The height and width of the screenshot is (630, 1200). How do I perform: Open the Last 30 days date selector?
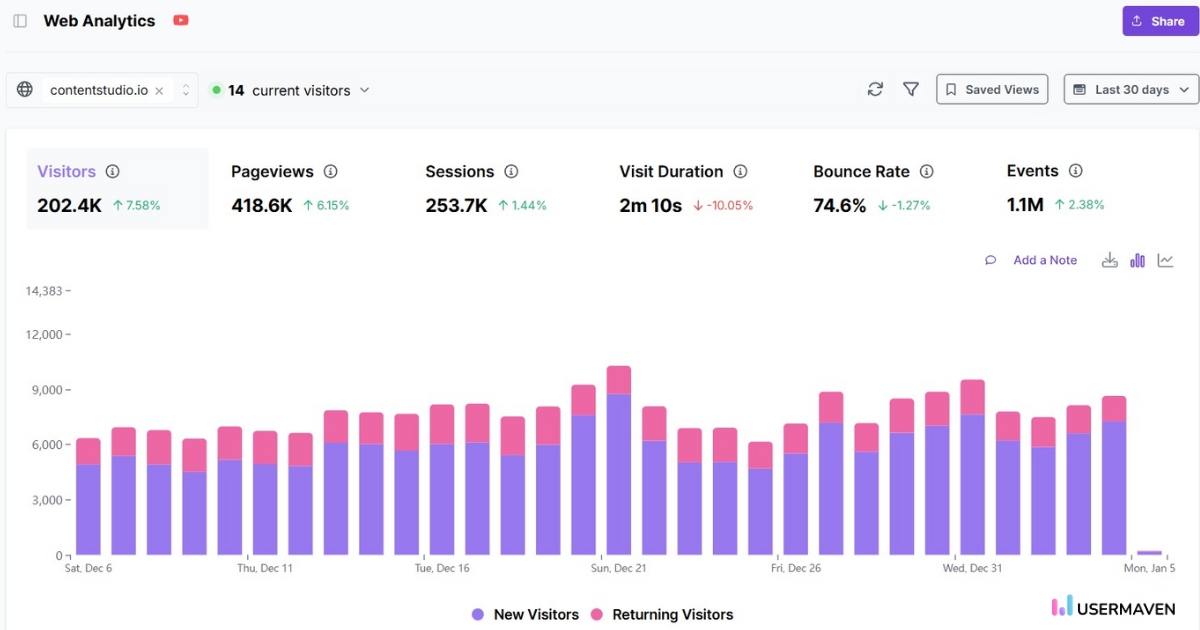[1130, 89]
